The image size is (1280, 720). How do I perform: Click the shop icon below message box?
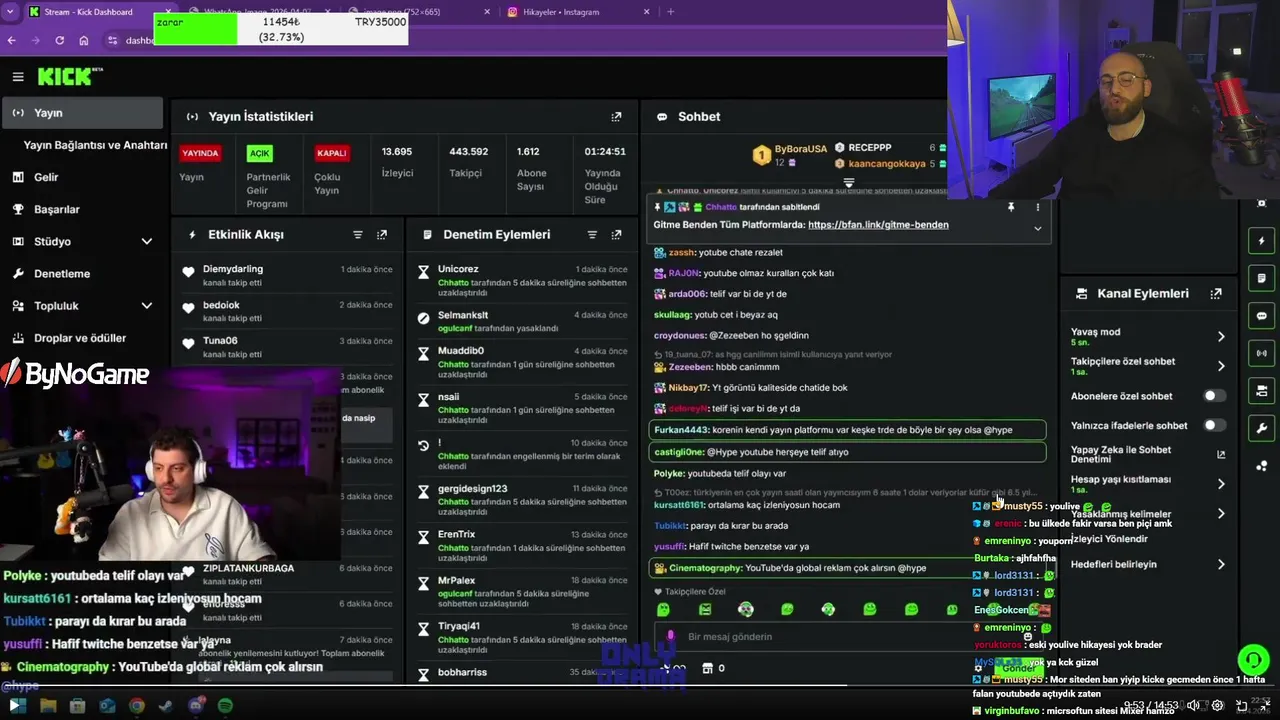click(707, 668)
